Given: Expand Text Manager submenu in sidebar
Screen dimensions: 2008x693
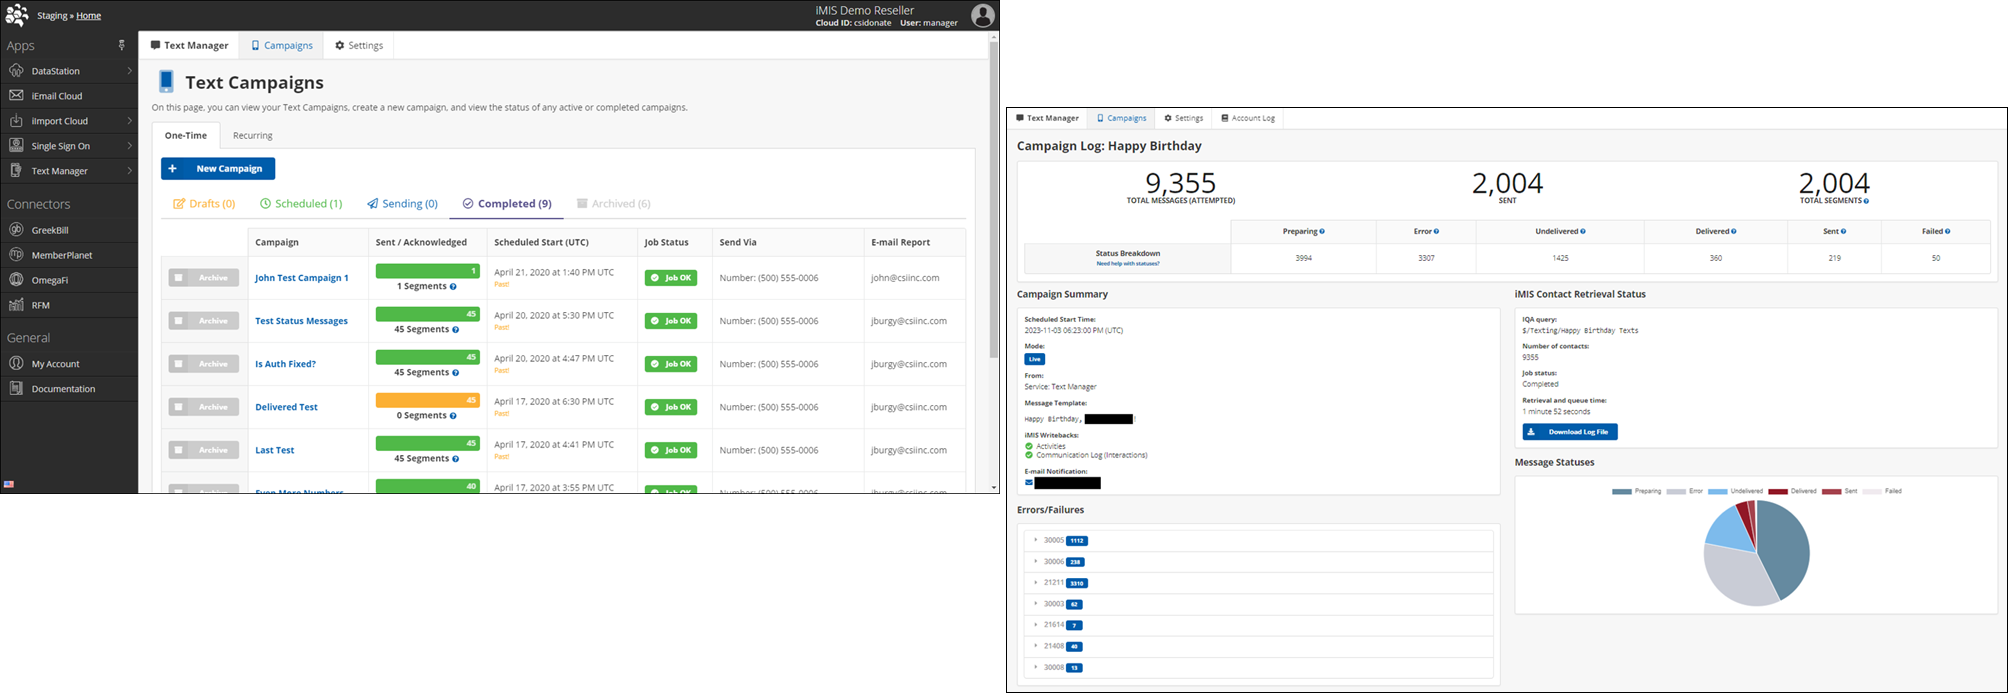Looking at the screenshot, I should (x=129, y=171).
